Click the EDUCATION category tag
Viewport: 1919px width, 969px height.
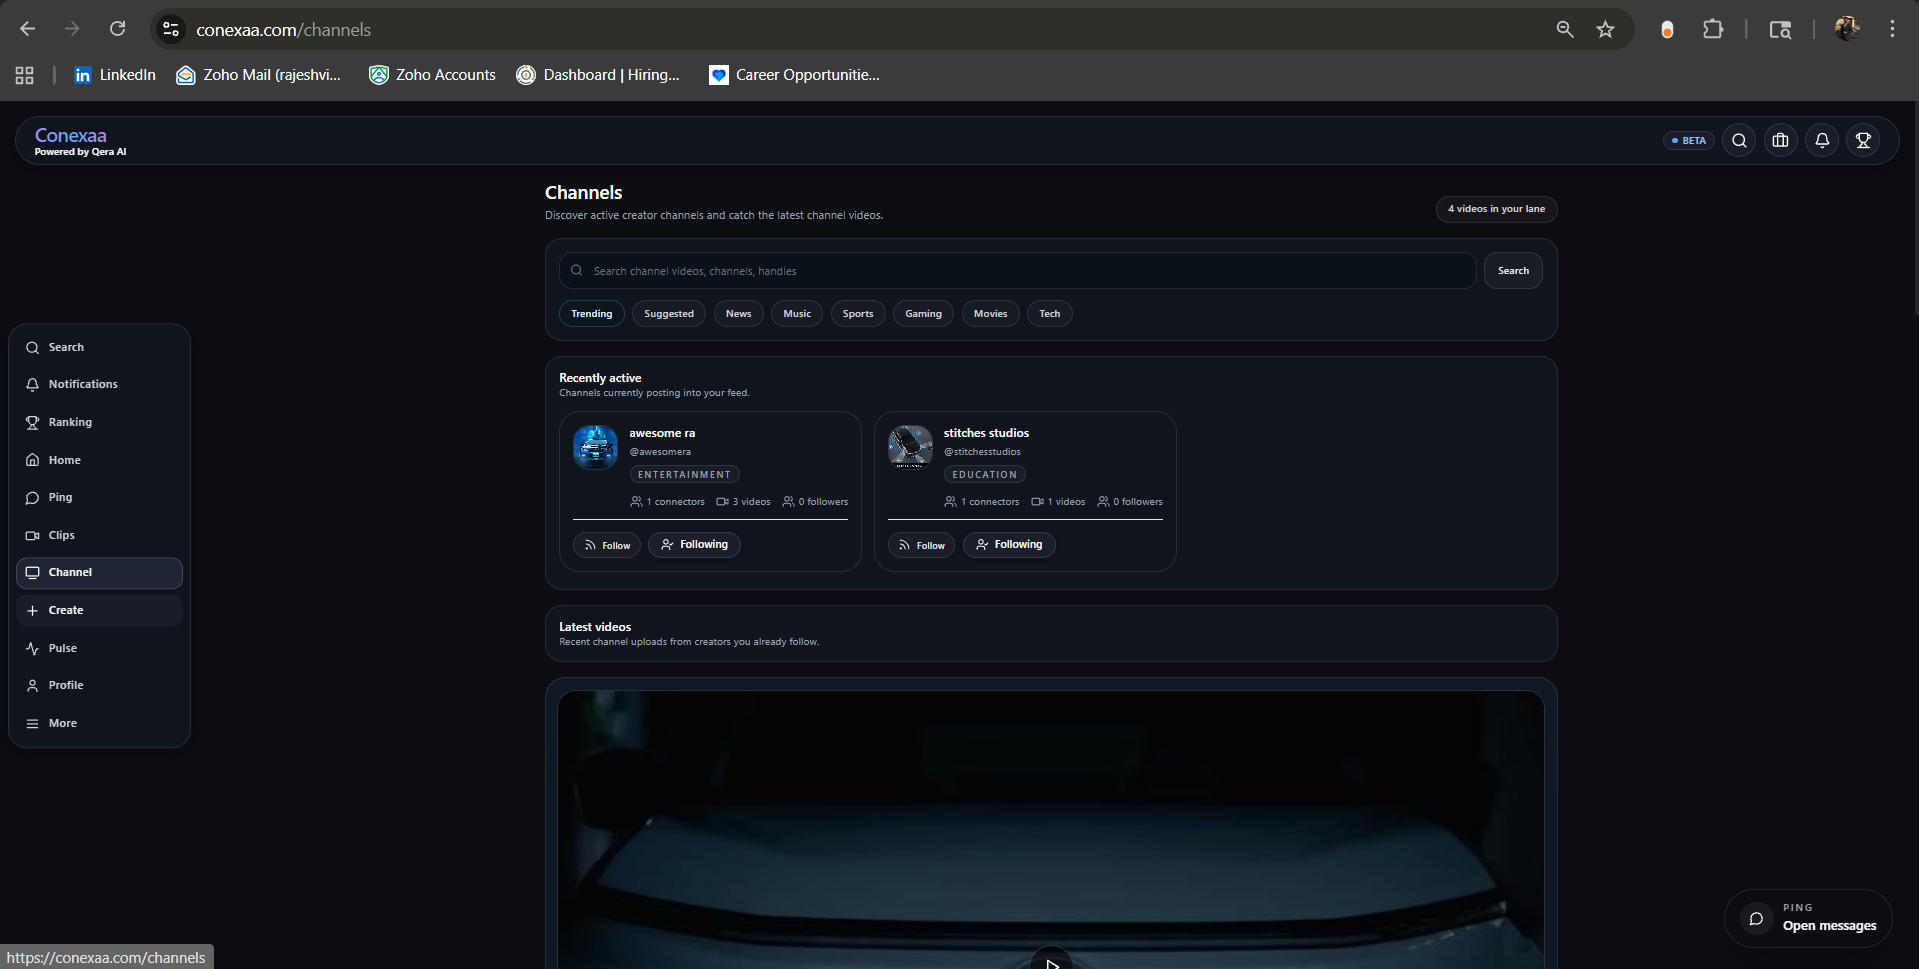(984, 475)
